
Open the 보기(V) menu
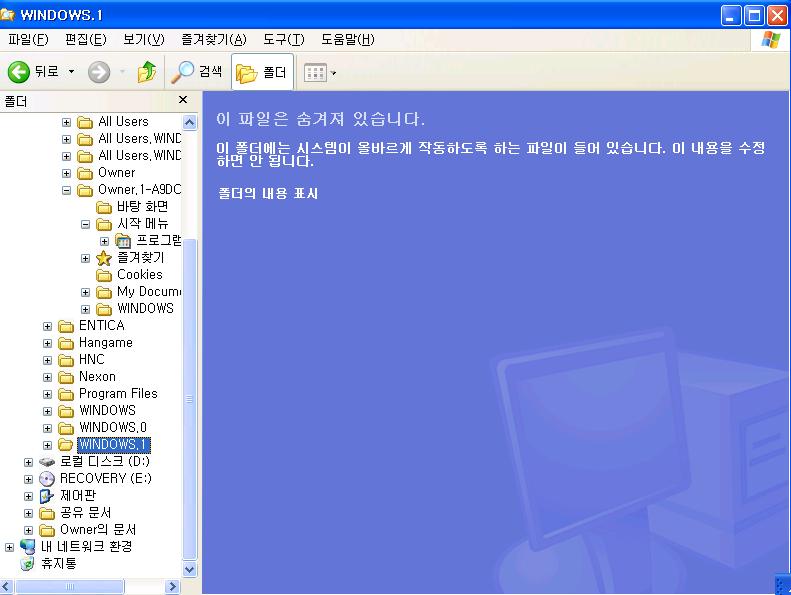coord(144,39)
